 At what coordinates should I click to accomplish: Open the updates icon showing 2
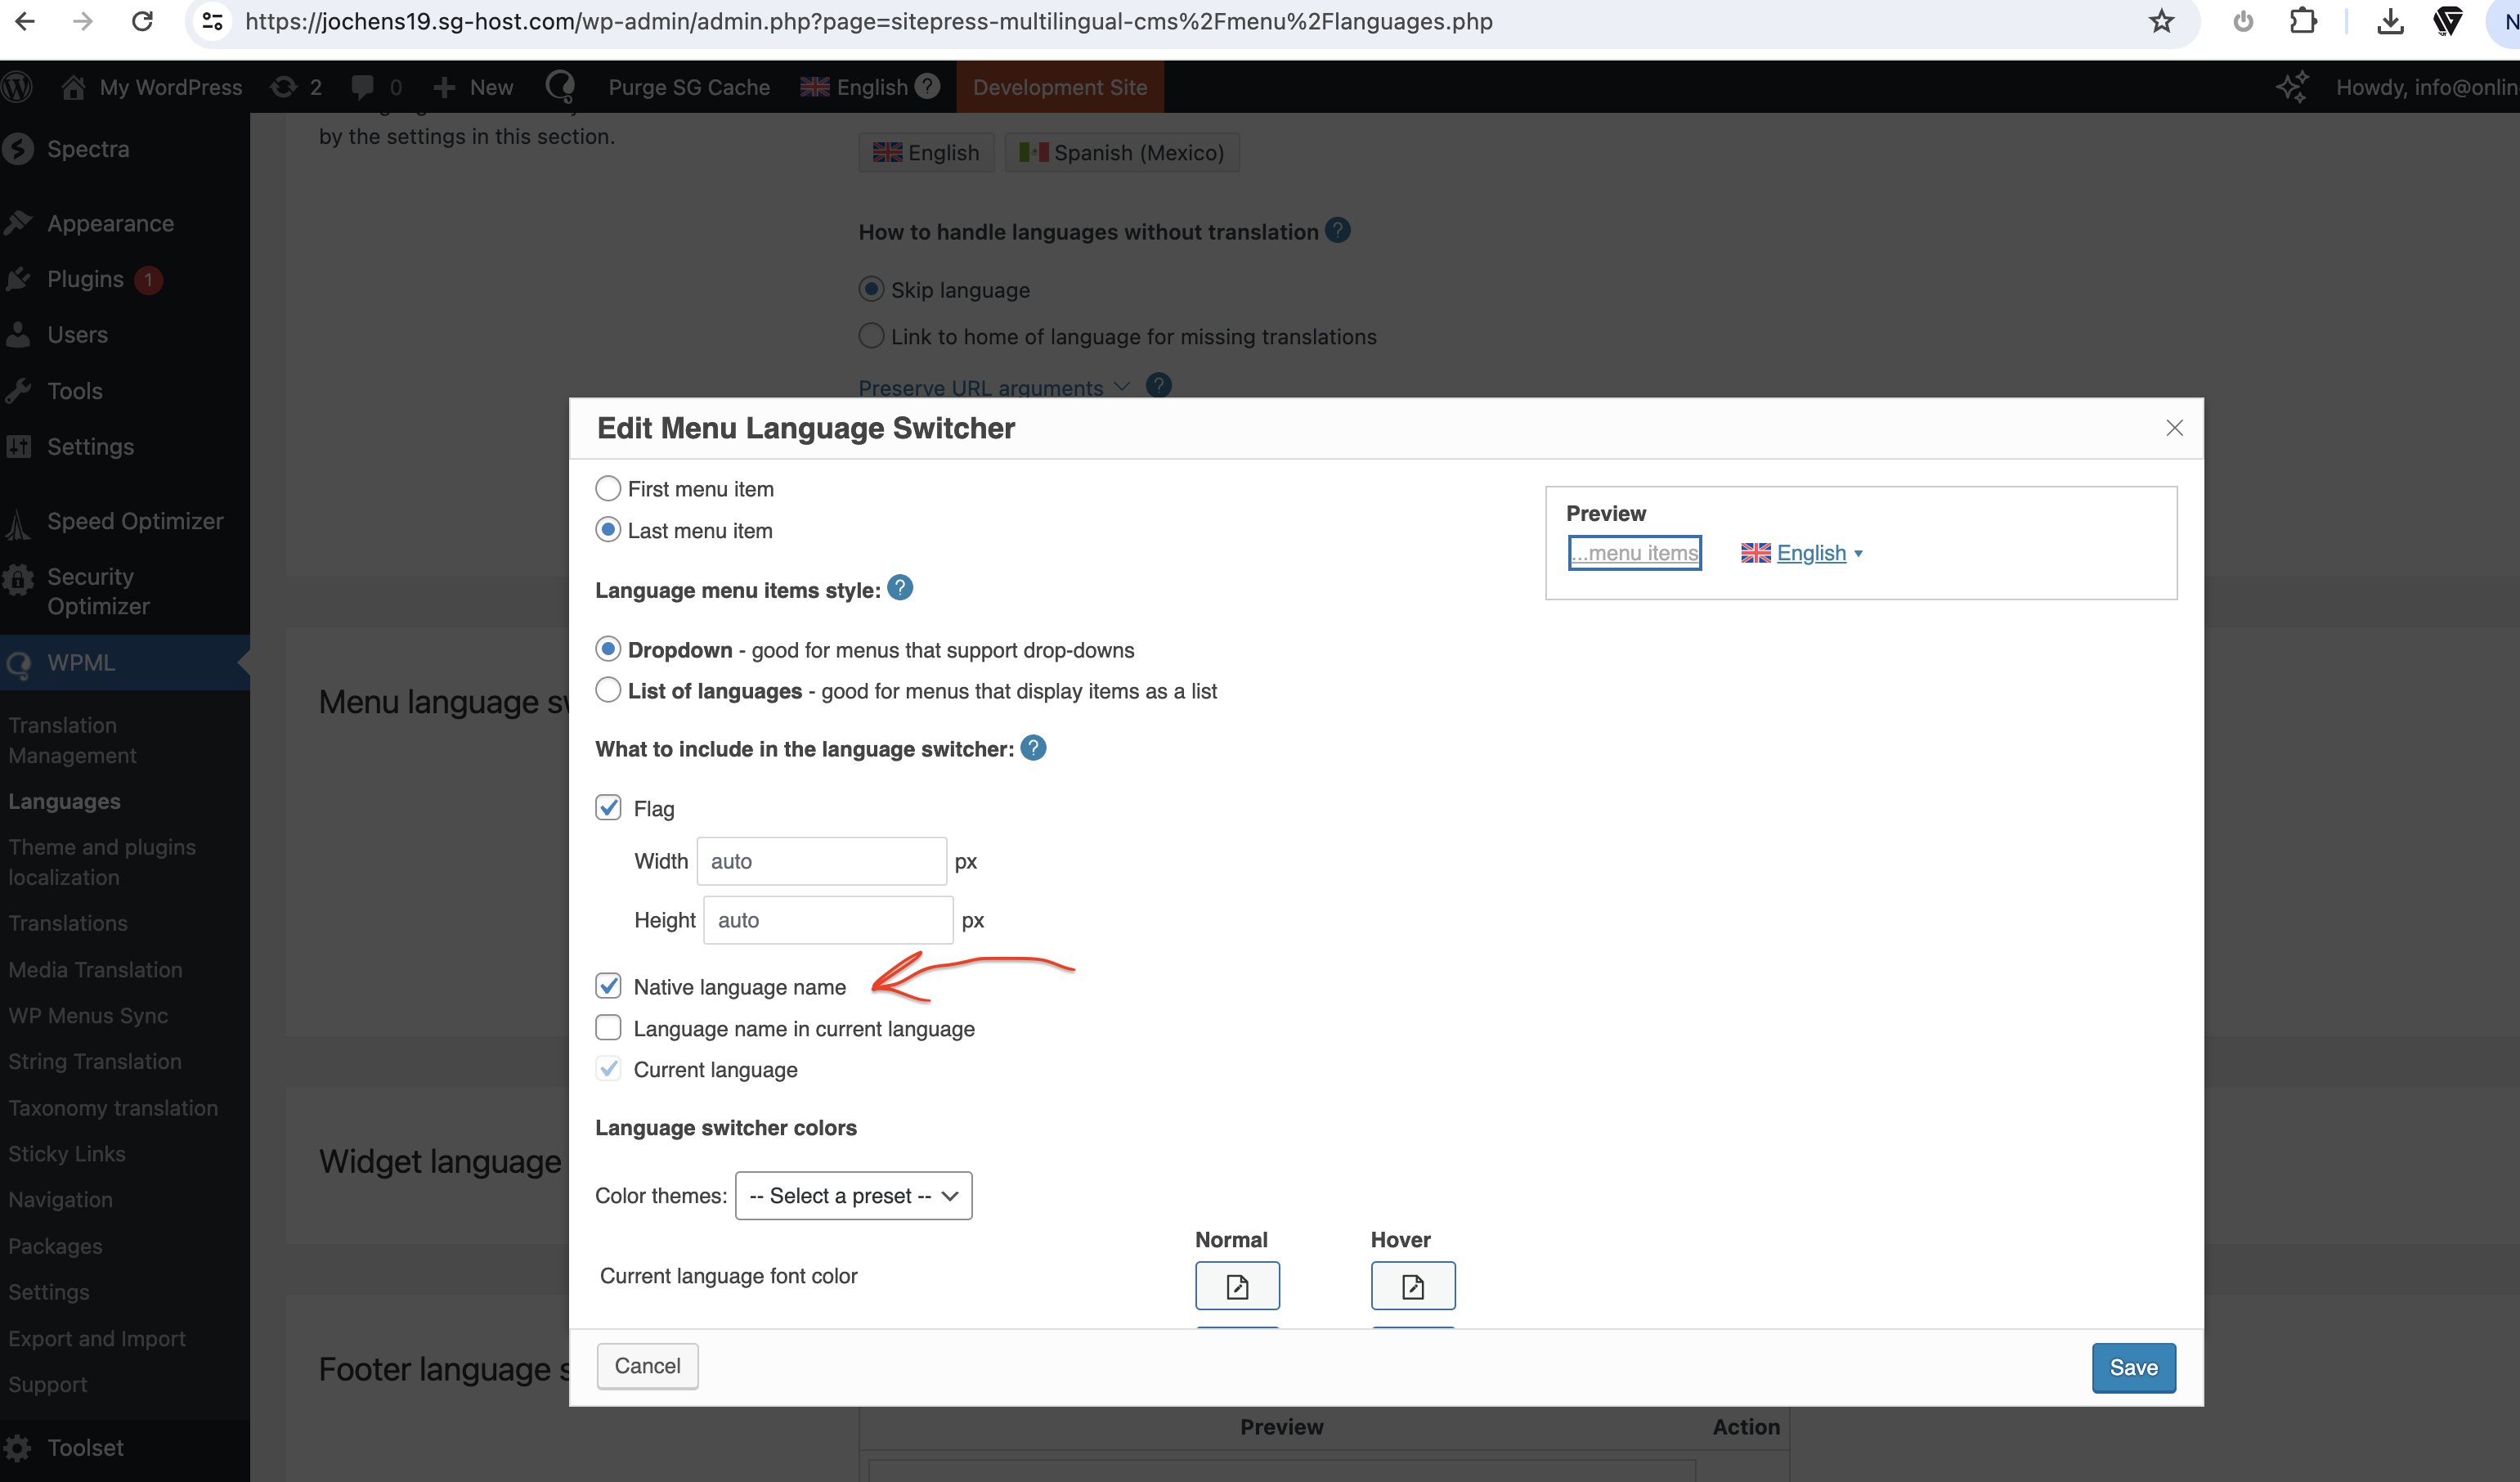point(296,87)
